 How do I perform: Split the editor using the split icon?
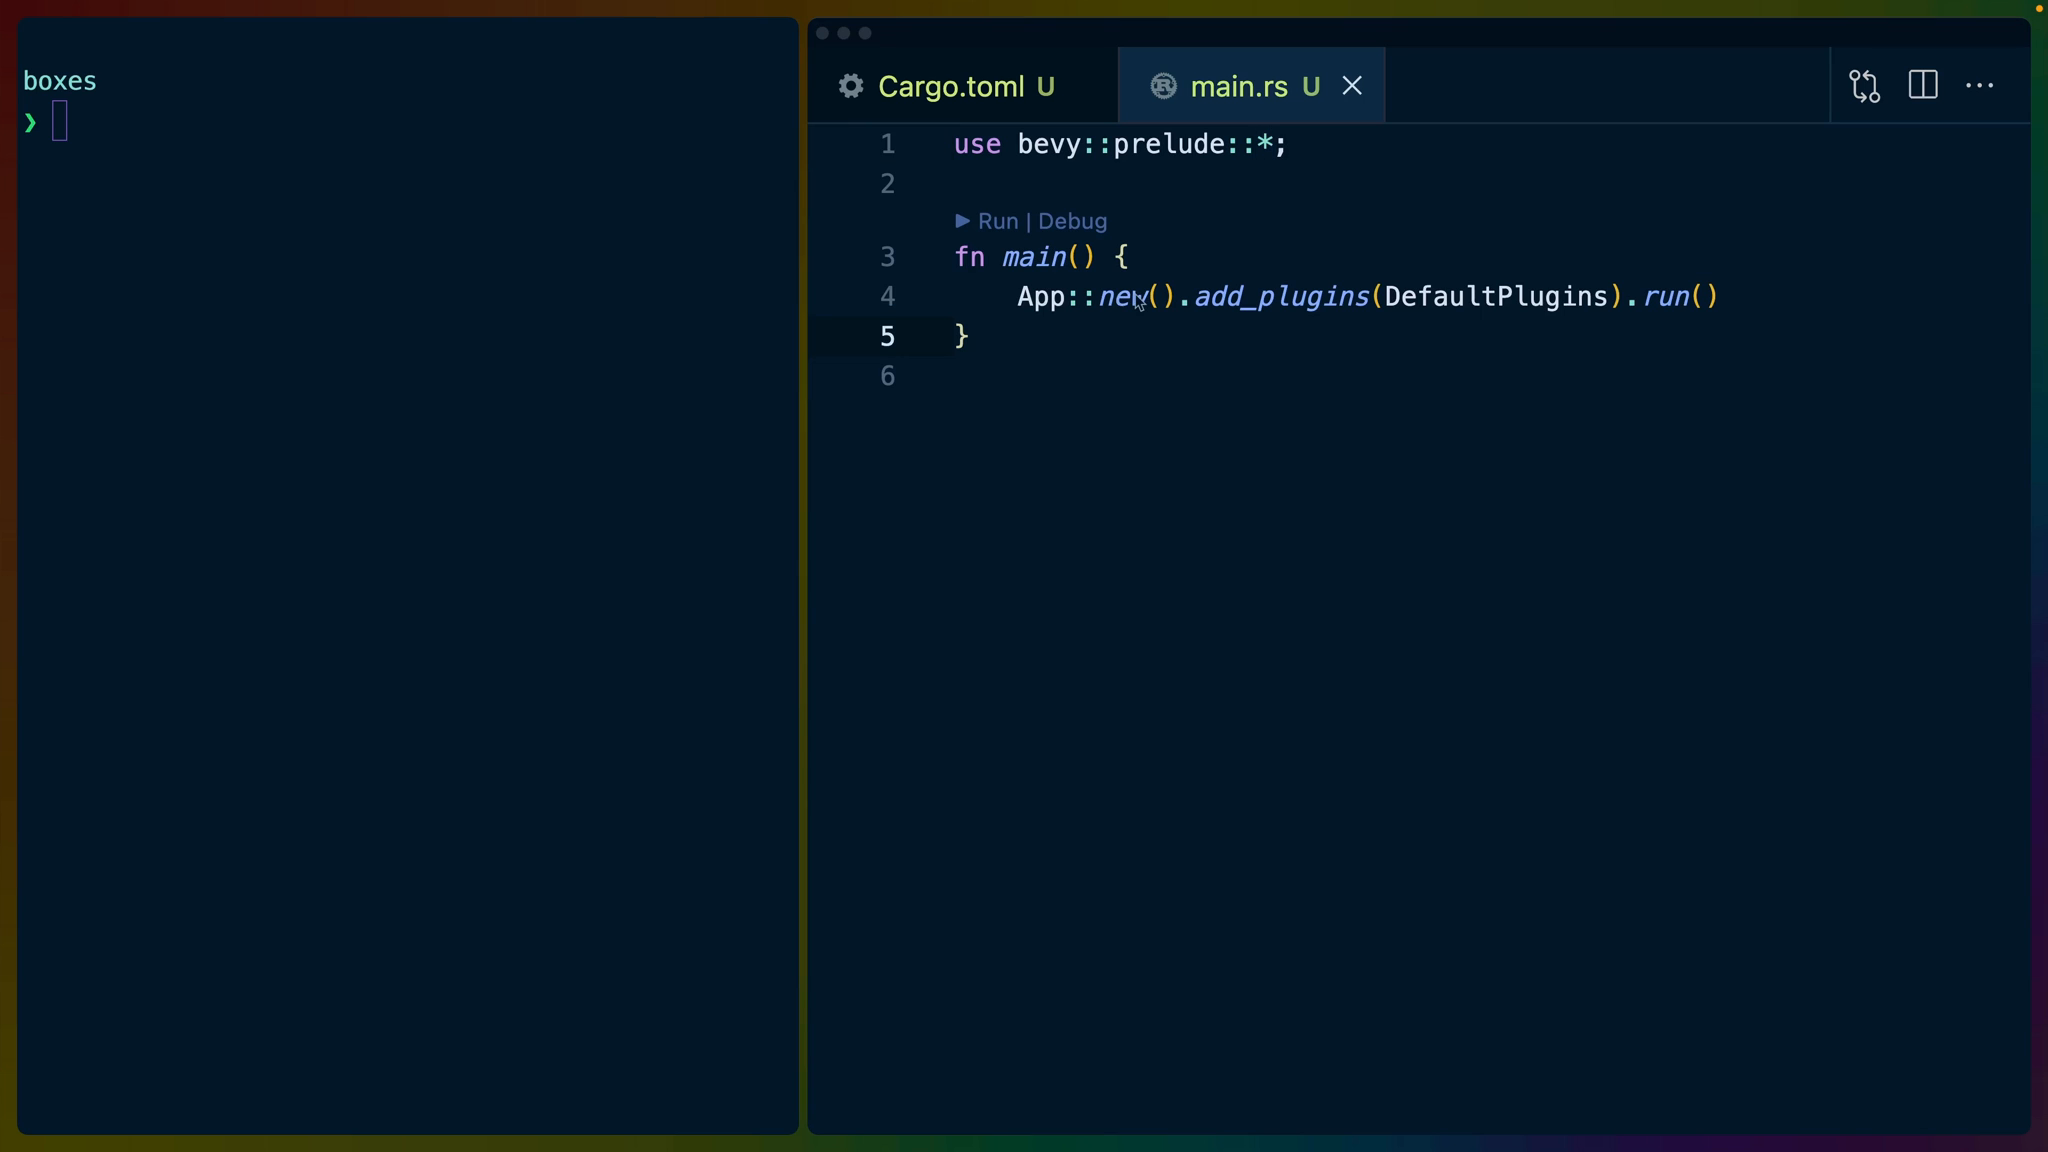pyautogui.click(x=1923, y=85)
